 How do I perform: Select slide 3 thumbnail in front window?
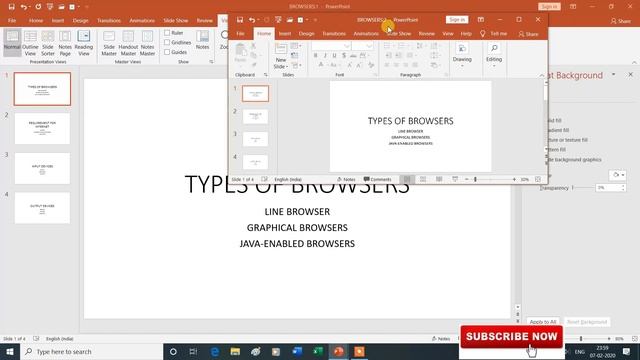(256, 139)
